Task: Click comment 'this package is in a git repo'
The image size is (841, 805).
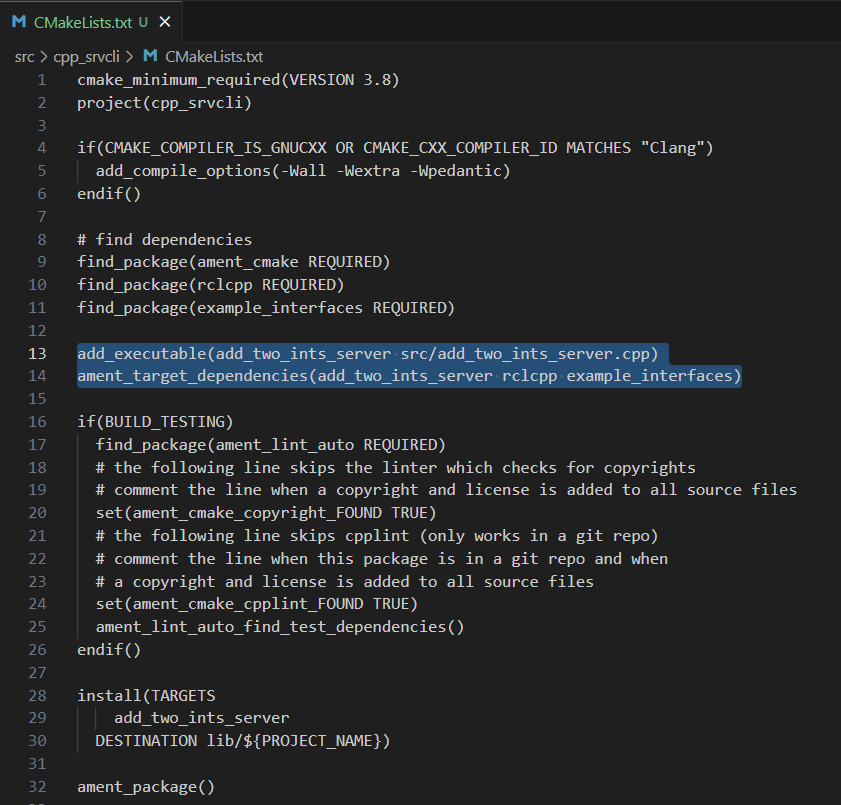Action: click(381, 559)
